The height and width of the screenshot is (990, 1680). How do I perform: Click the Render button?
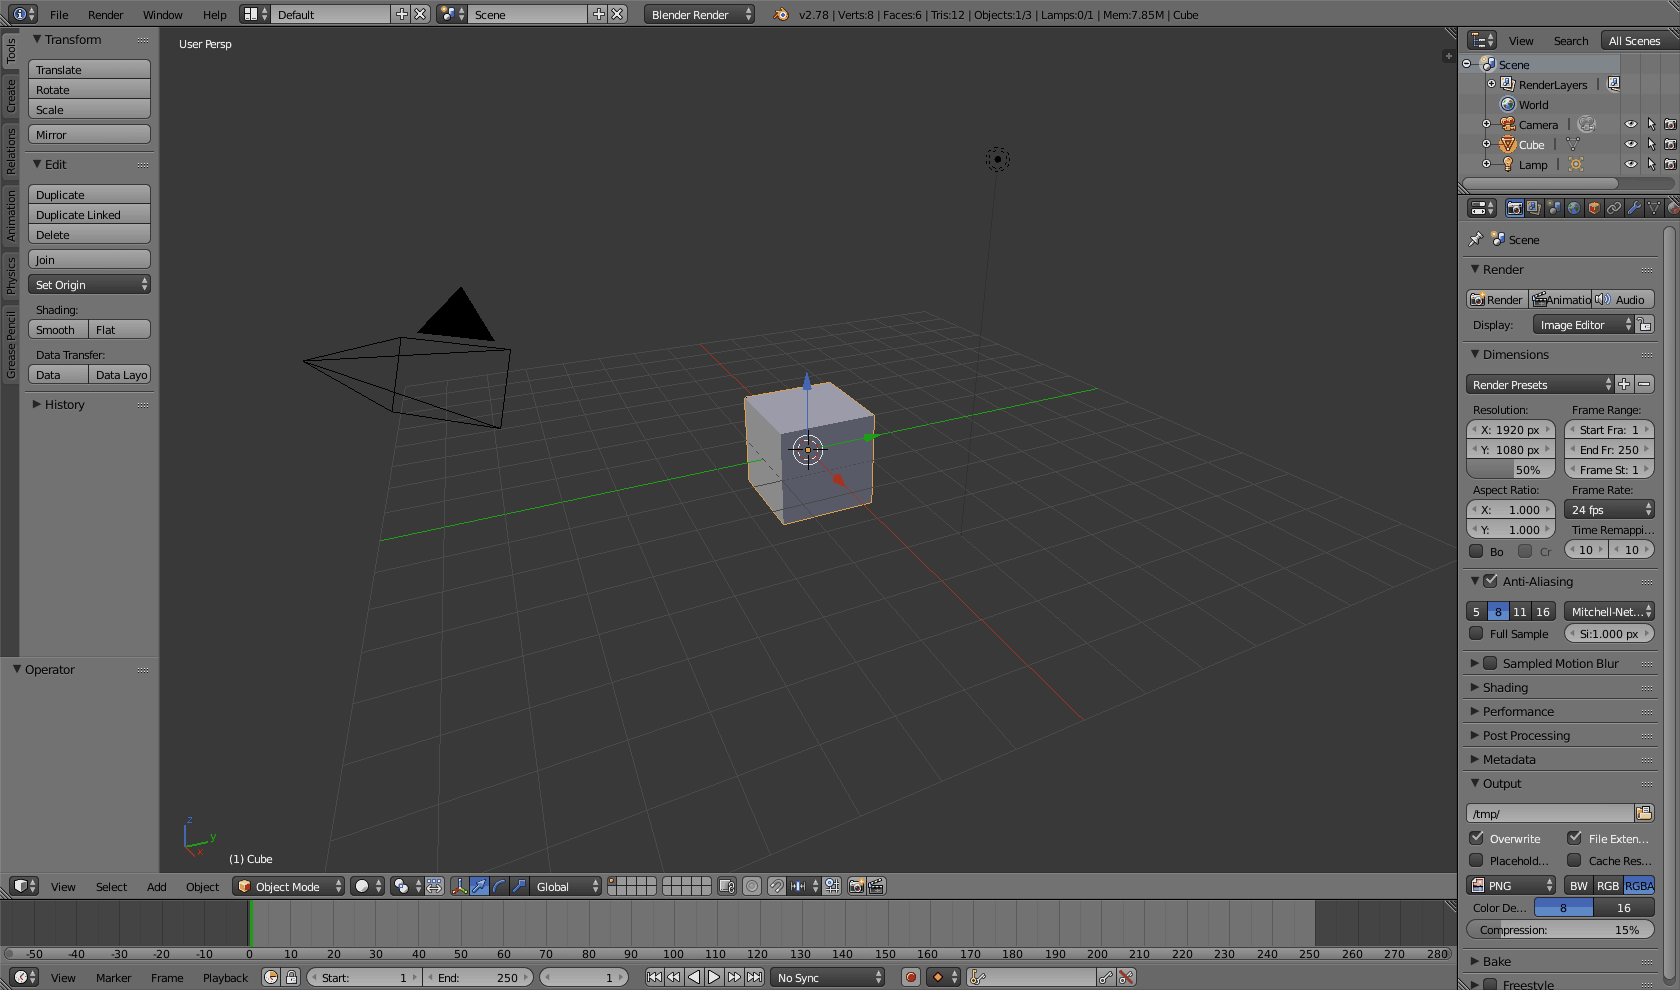click(1495, 299)
